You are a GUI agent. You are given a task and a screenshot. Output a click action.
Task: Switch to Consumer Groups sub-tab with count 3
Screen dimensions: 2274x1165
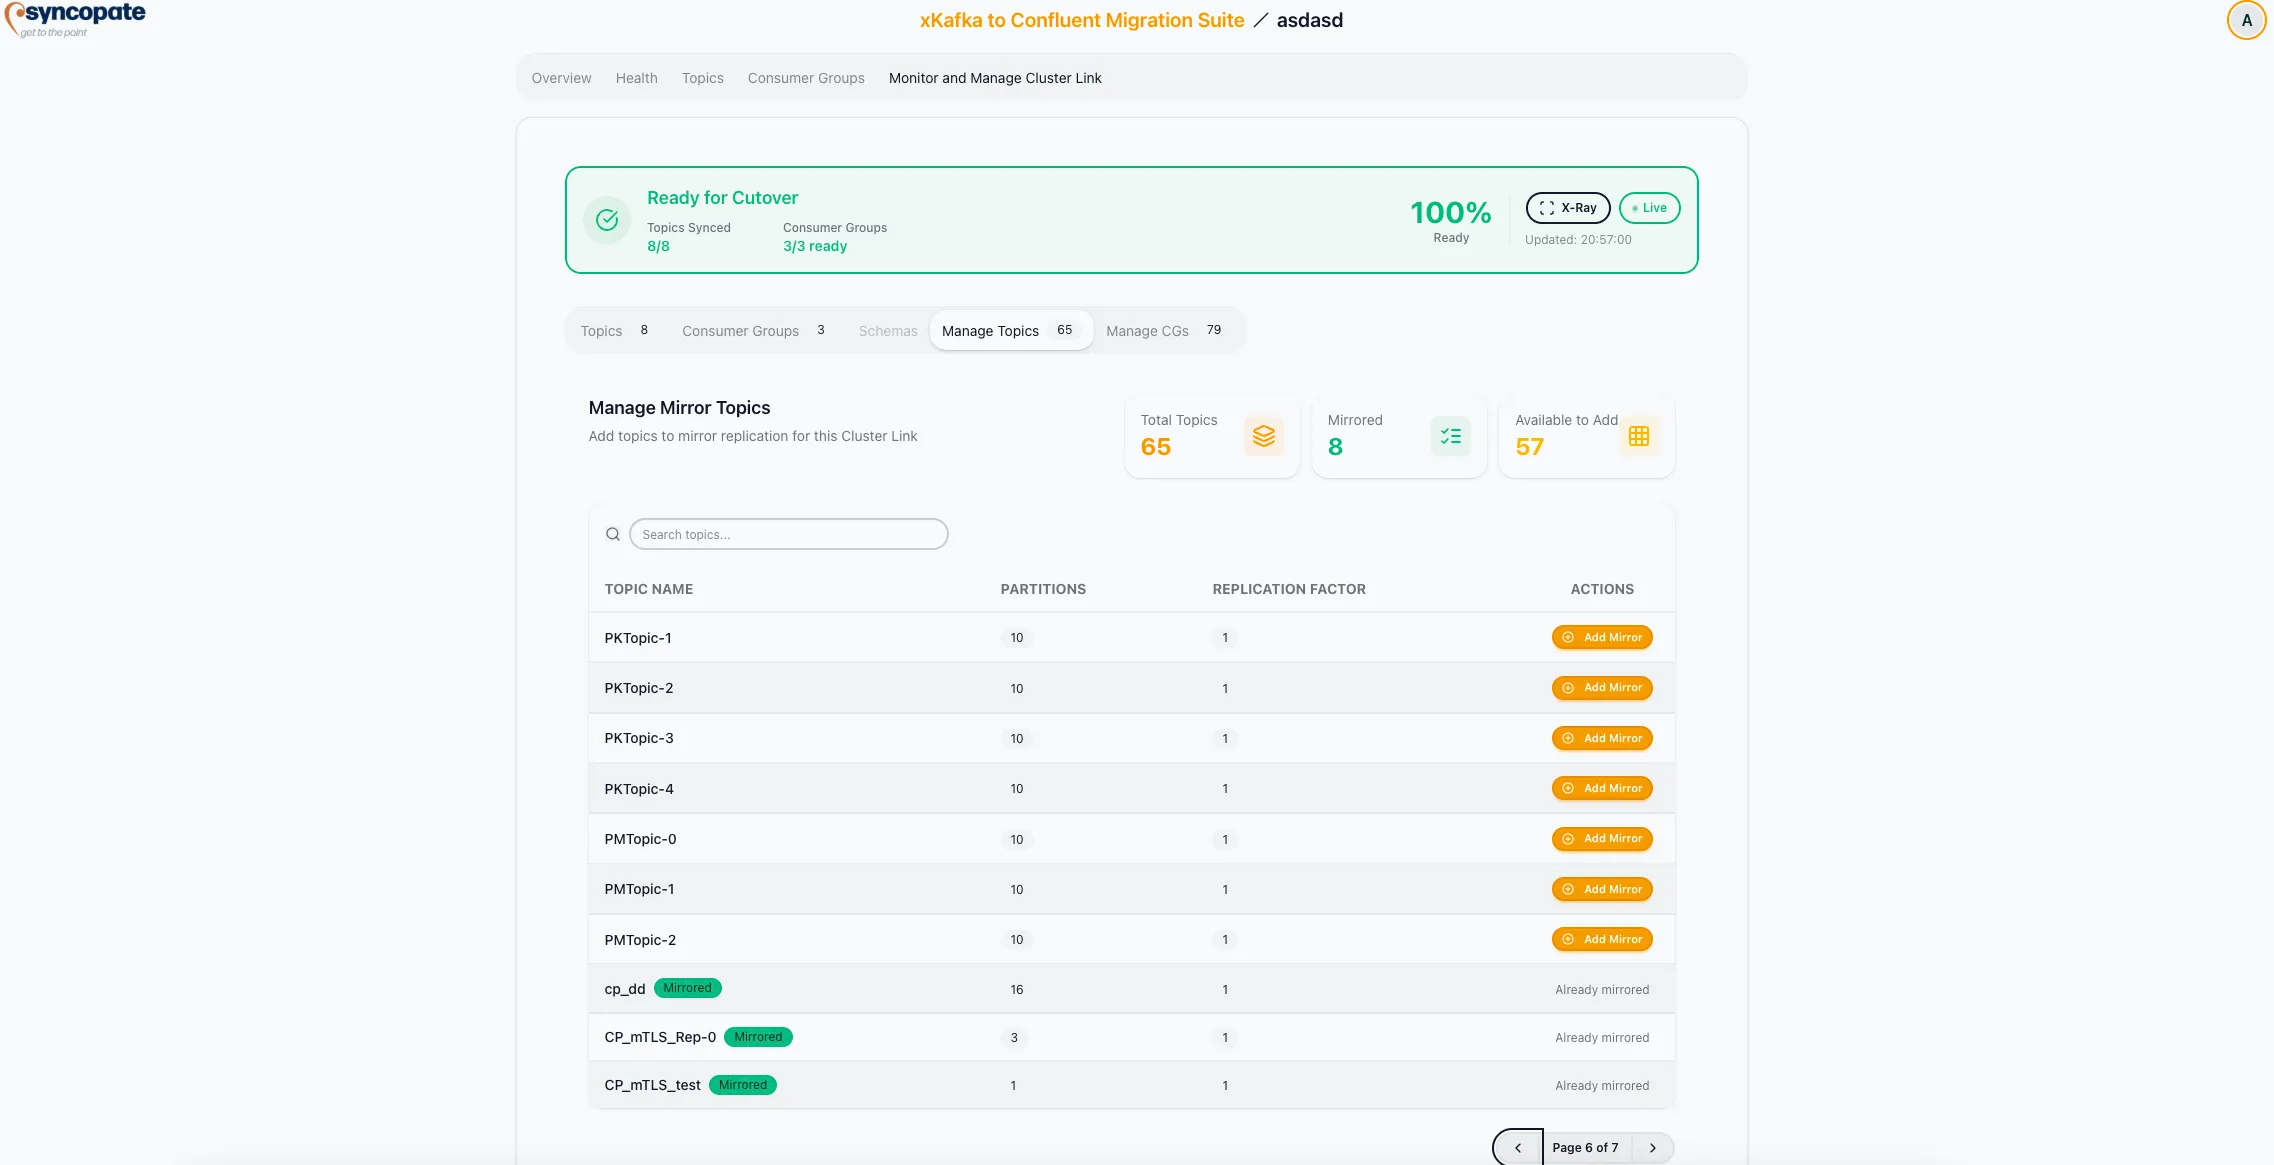tap(753, 331)
